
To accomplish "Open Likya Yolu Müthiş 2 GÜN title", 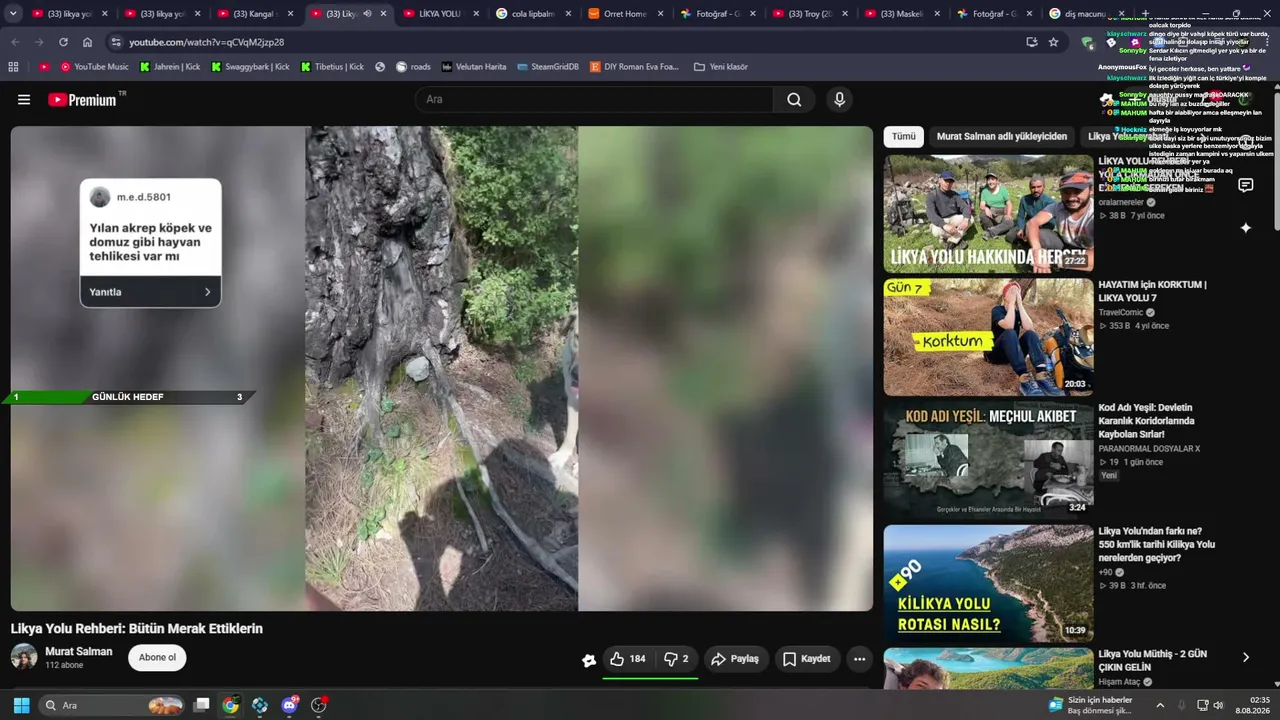I will point(1153,661).
